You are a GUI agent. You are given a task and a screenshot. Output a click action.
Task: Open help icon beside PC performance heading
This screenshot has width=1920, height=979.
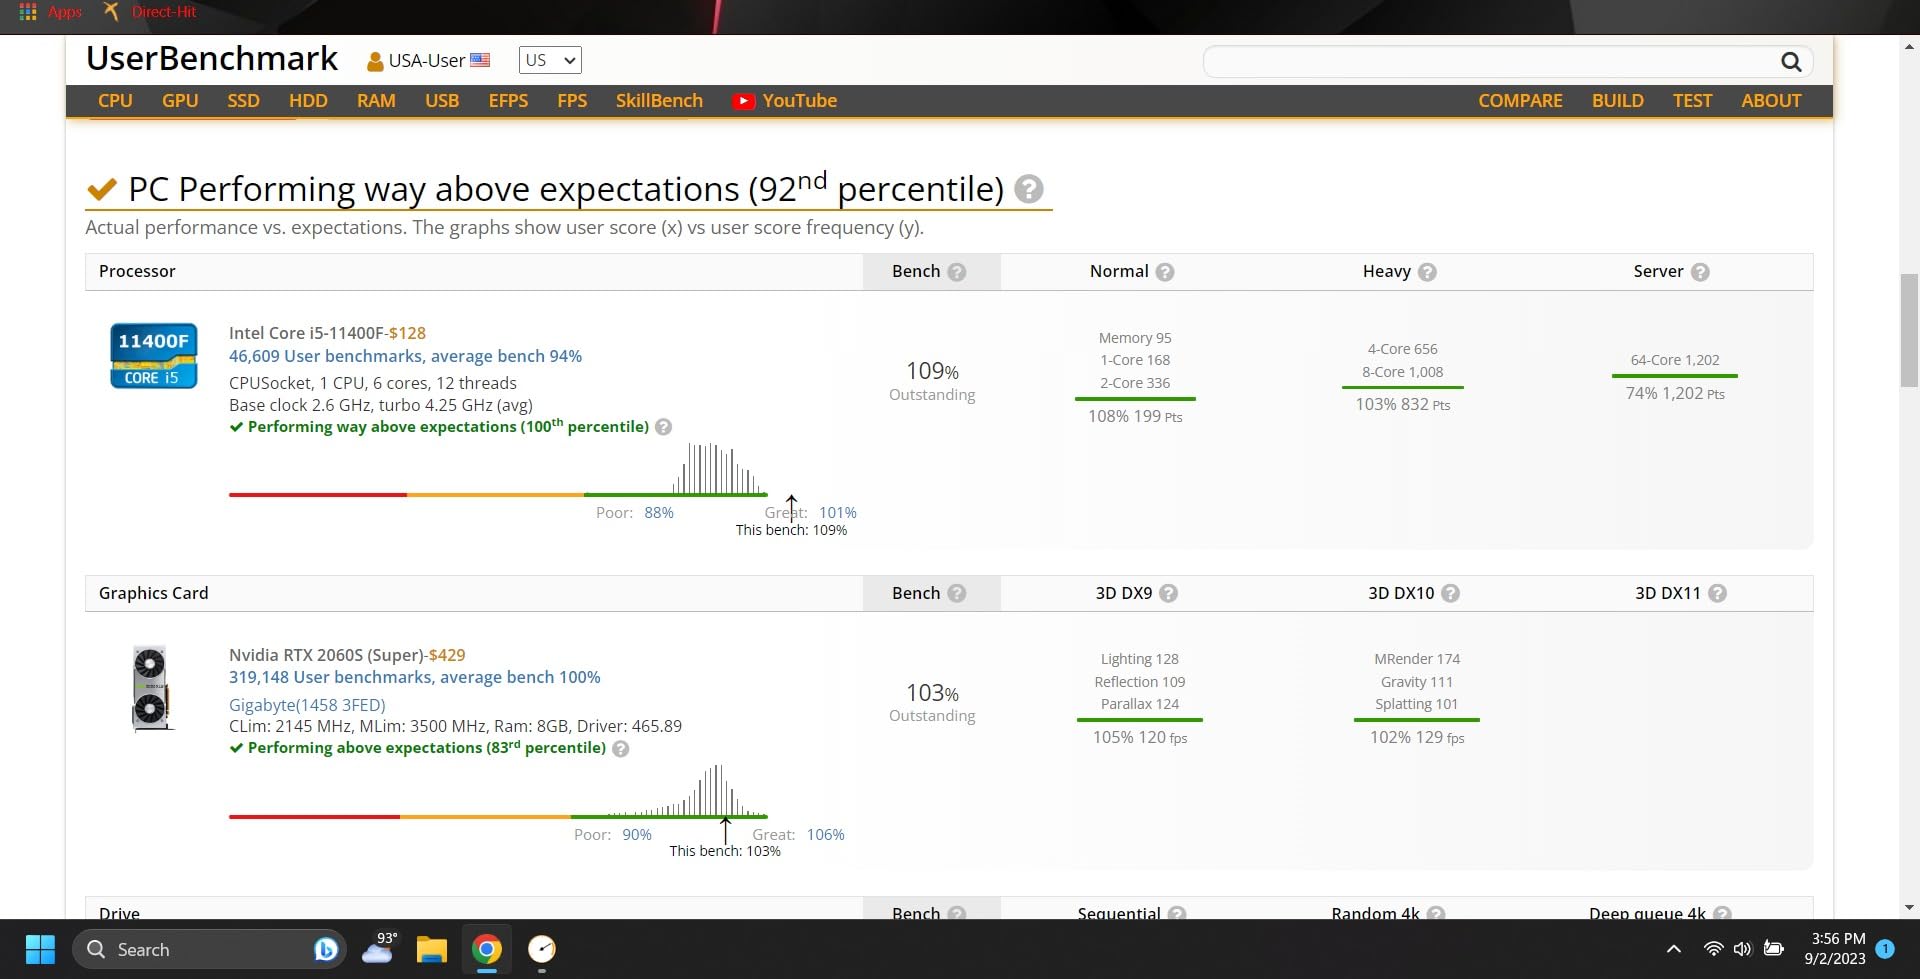coord(1028,189)
